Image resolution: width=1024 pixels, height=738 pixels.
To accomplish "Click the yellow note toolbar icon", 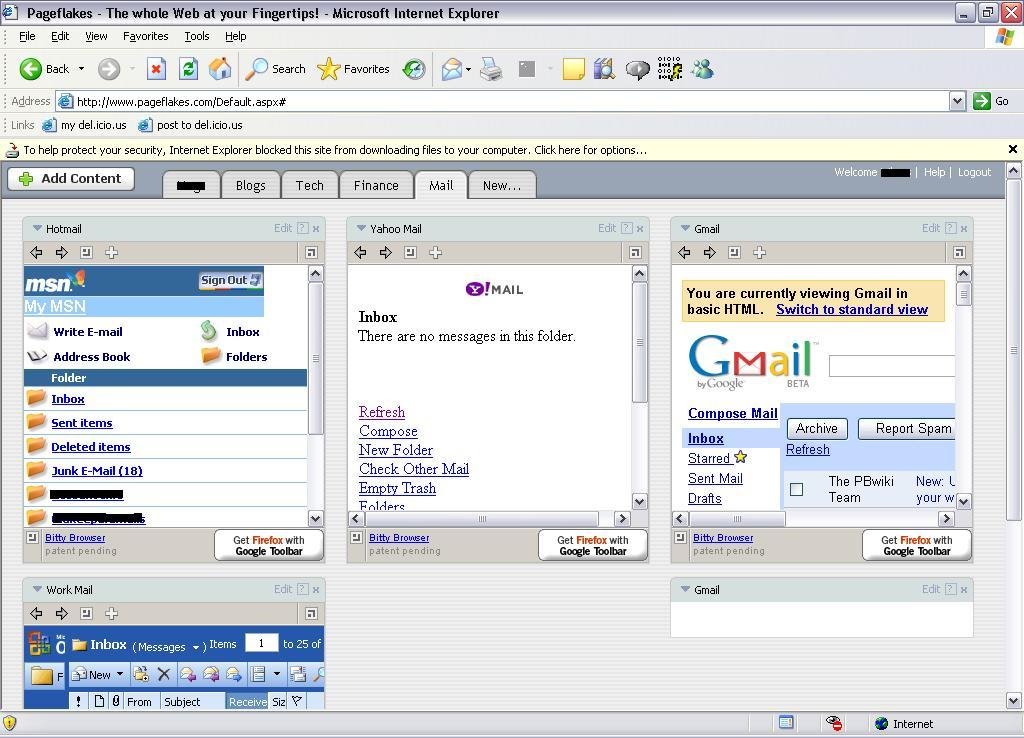I will pos(573,69).
